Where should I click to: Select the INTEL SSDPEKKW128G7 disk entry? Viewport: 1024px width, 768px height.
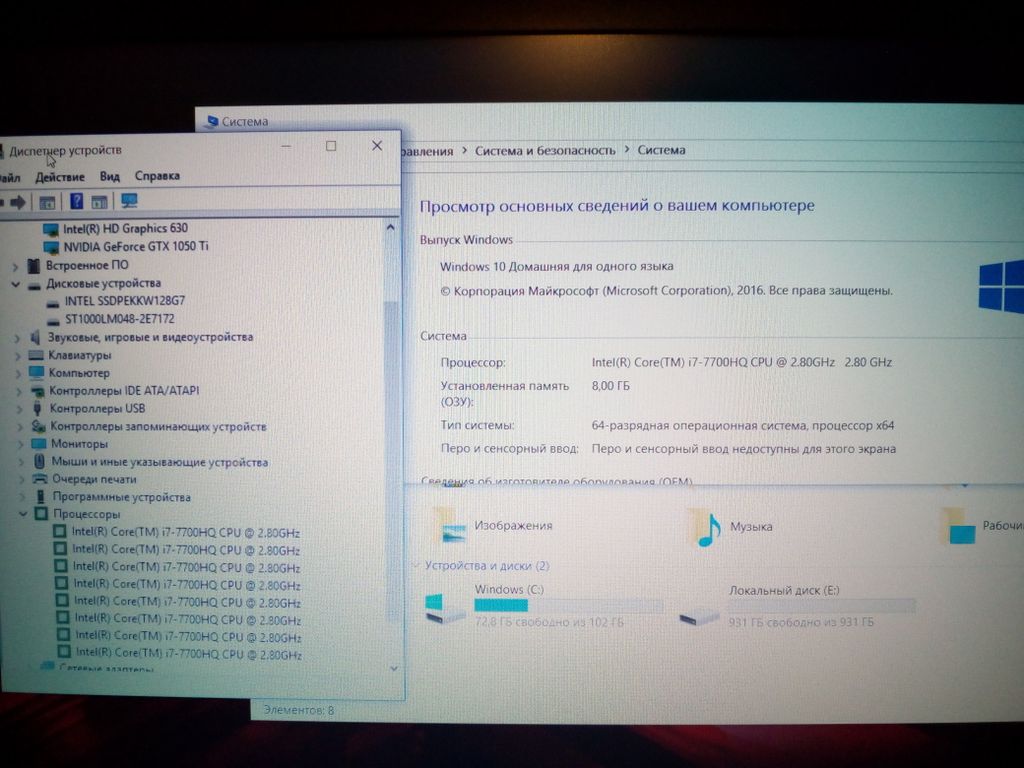point(124,301)
